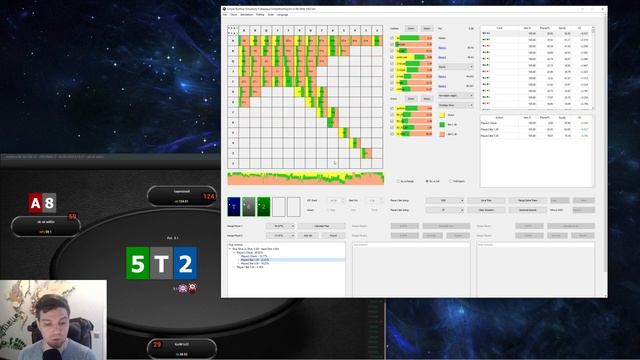The image size is (640, 360).
Task: Expand the Player1 Bet 2.20 tree node
Action: pyautogui.click(x=234, y=267)
